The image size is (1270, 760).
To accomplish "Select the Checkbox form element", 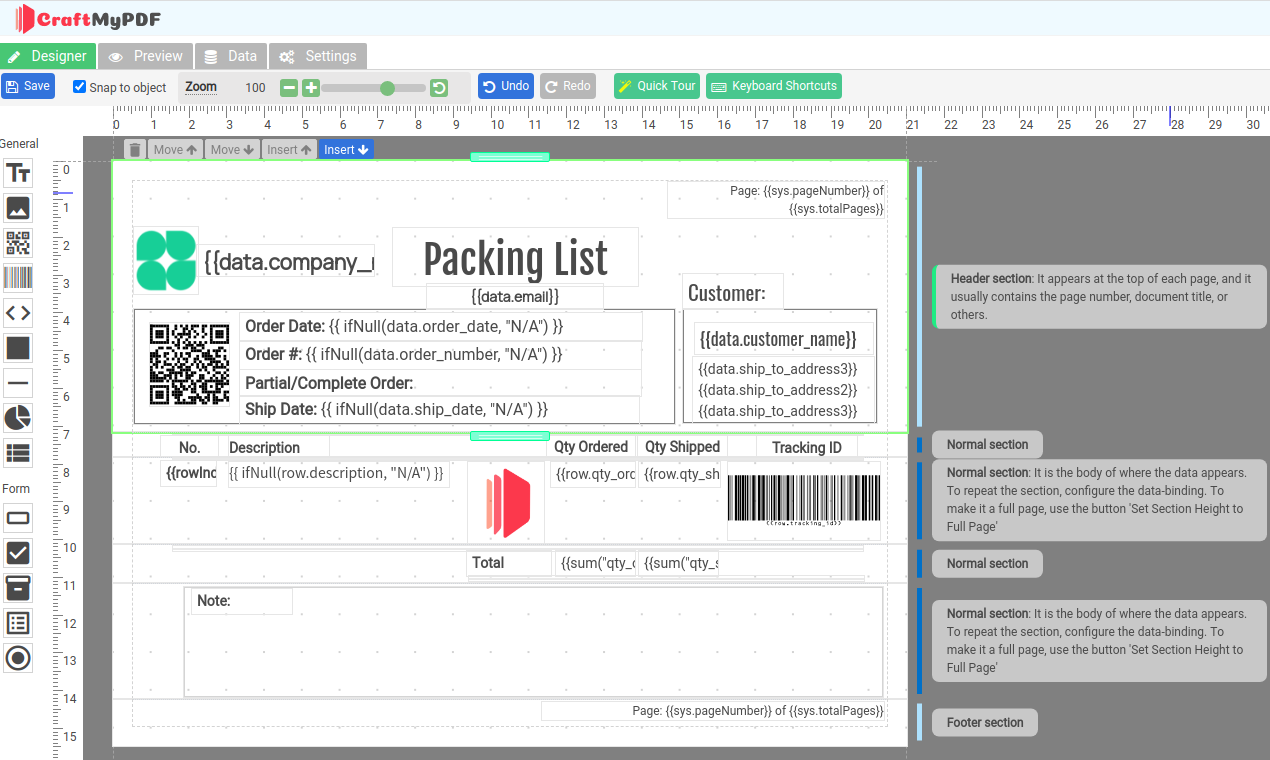I will pos(17,553).
